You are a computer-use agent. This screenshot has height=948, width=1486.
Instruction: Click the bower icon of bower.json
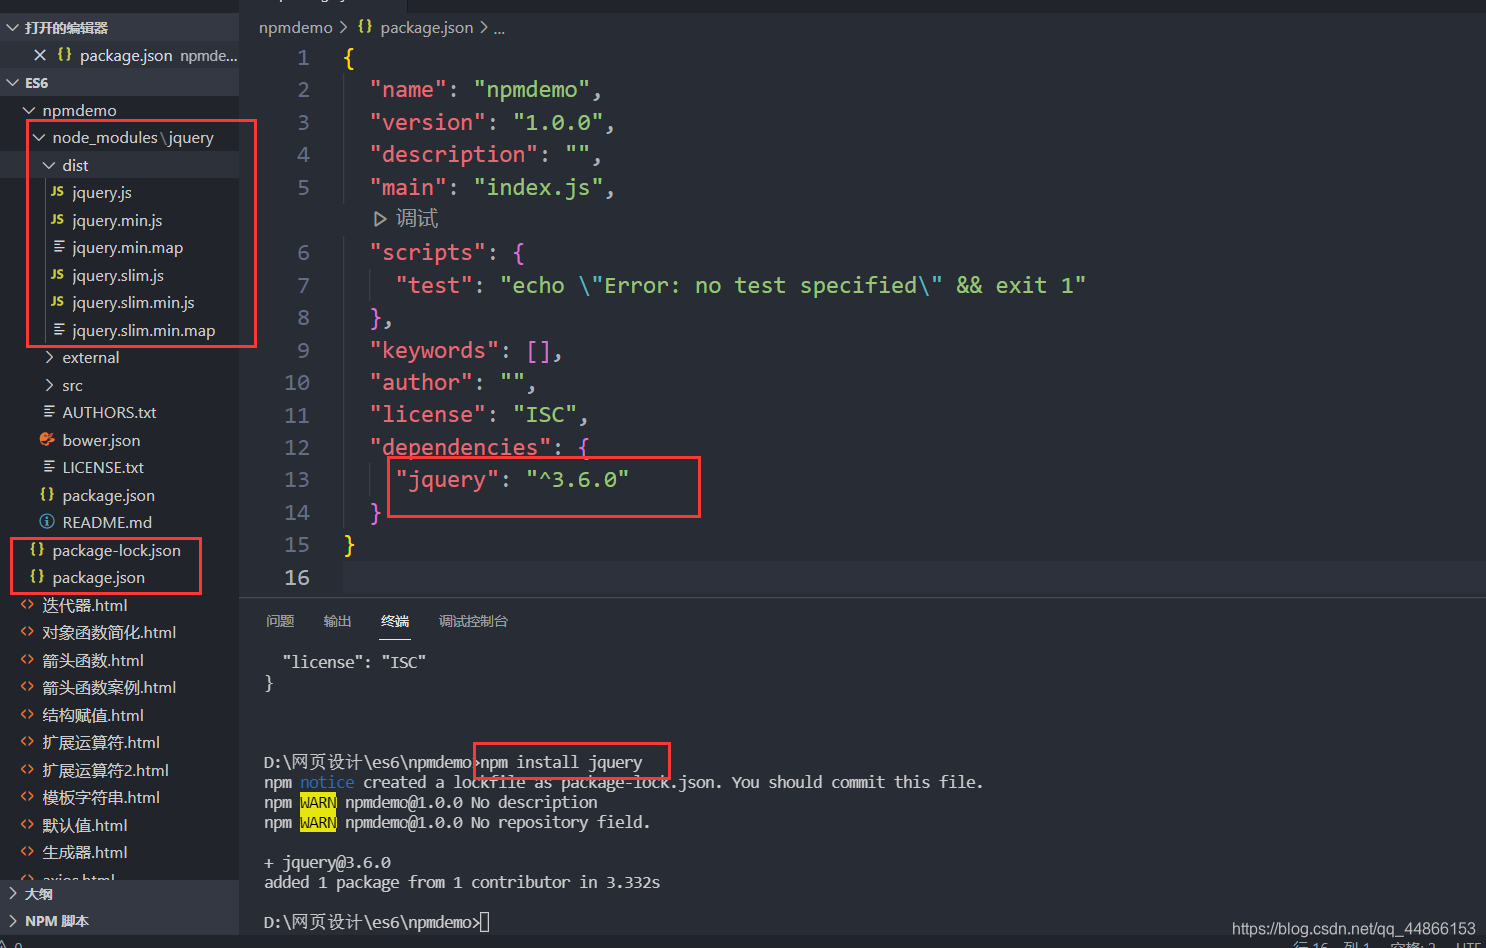(47, 439)
